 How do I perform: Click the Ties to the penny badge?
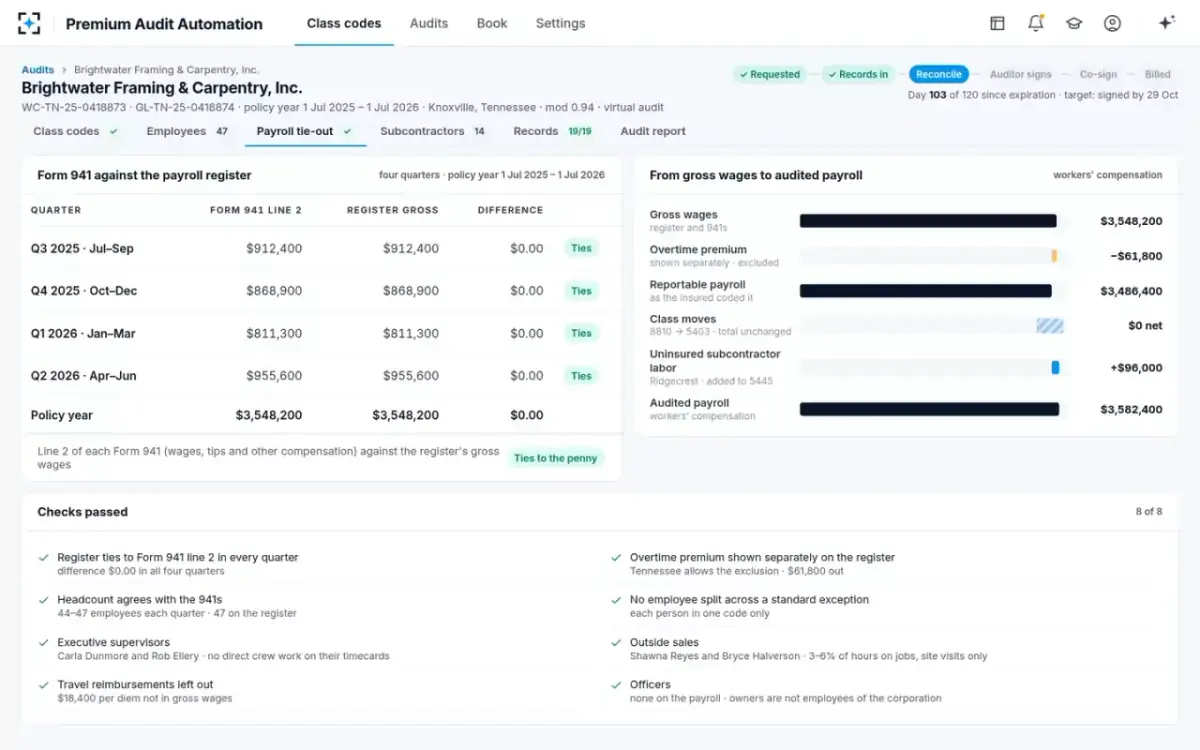555,458
